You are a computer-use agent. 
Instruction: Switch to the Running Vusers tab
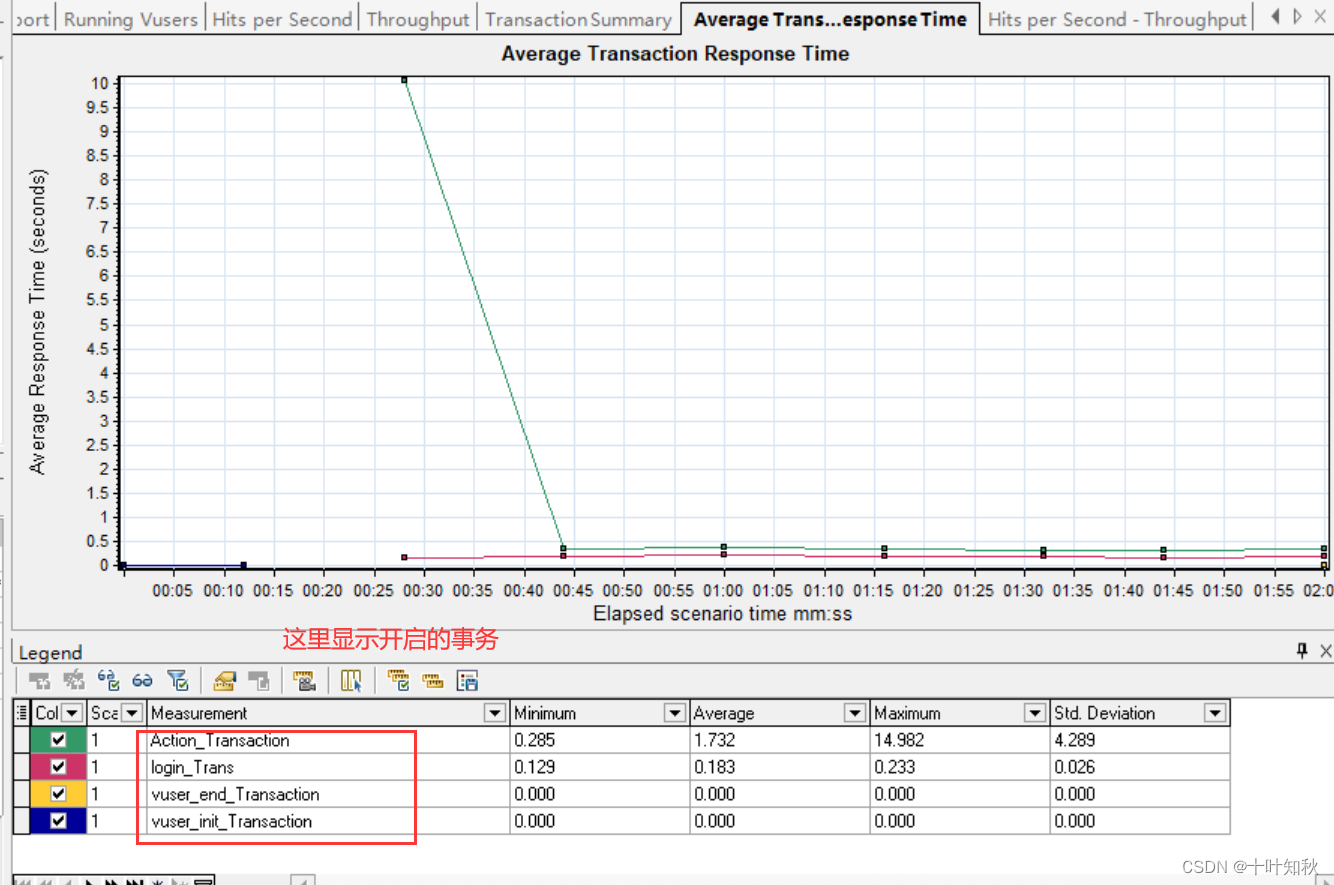point(131,19)
